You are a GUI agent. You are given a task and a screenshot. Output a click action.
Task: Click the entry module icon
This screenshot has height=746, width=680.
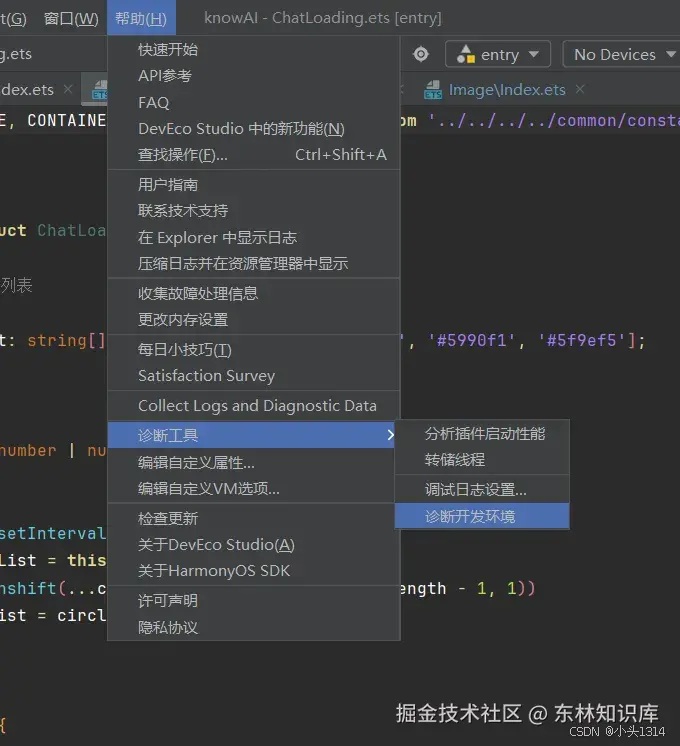point(465,54)
